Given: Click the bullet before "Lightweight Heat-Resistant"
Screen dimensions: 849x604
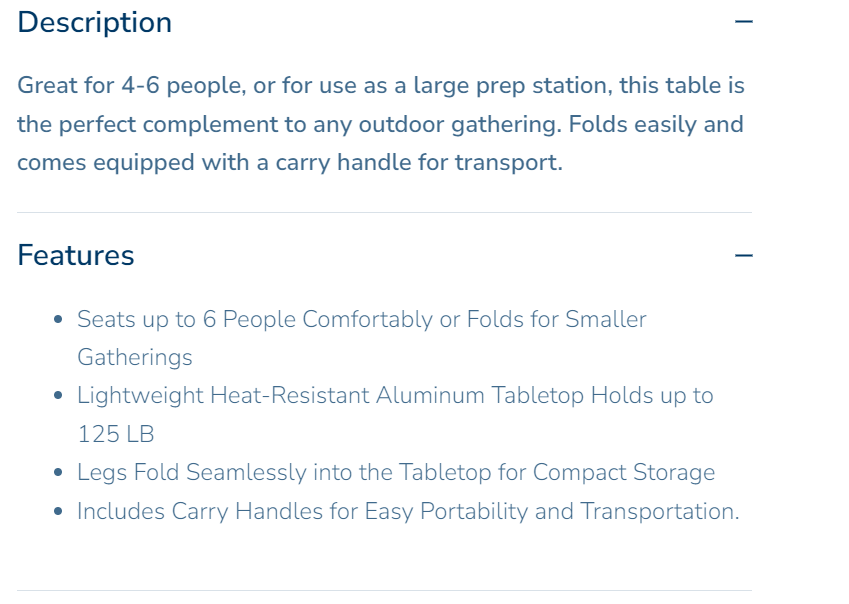Looking at the screenshot, I should pos(59,396).
